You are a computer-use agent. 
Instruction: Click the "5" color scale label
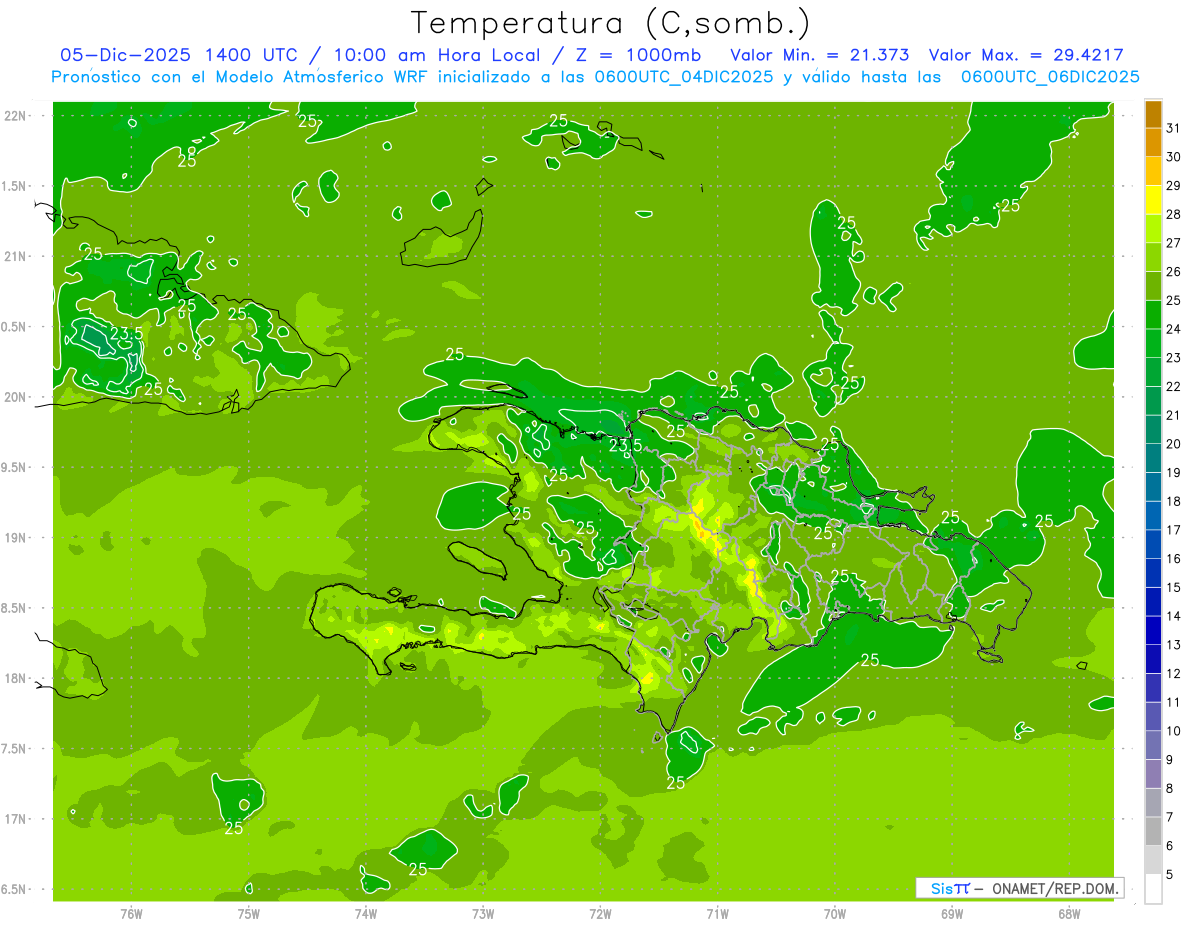(x=1170, y=875)
